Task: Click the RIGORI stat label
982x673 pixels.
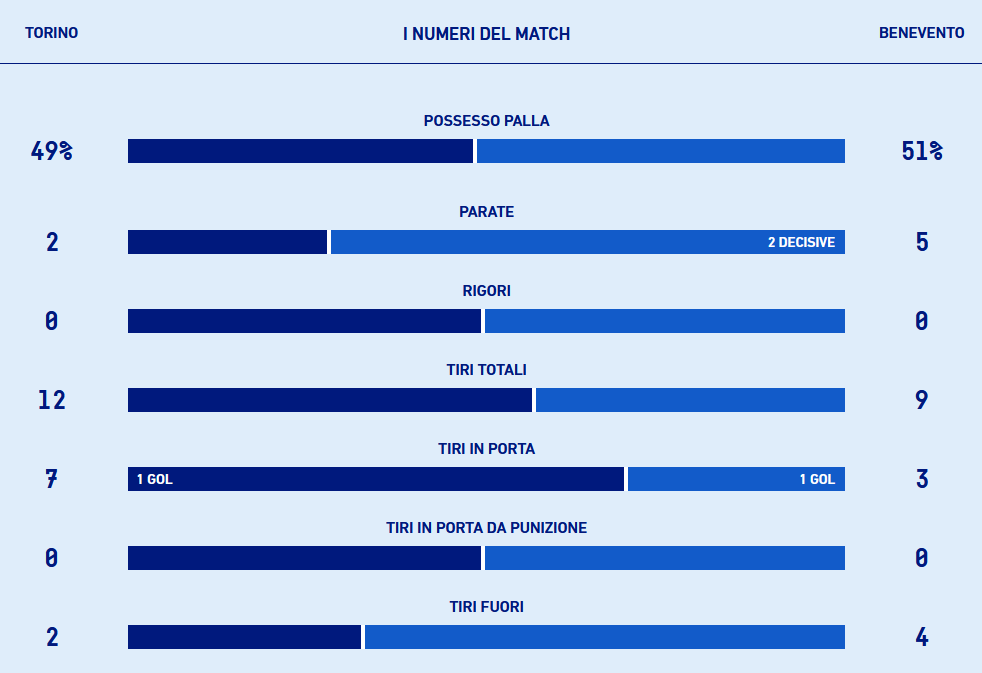Action: 486,291
